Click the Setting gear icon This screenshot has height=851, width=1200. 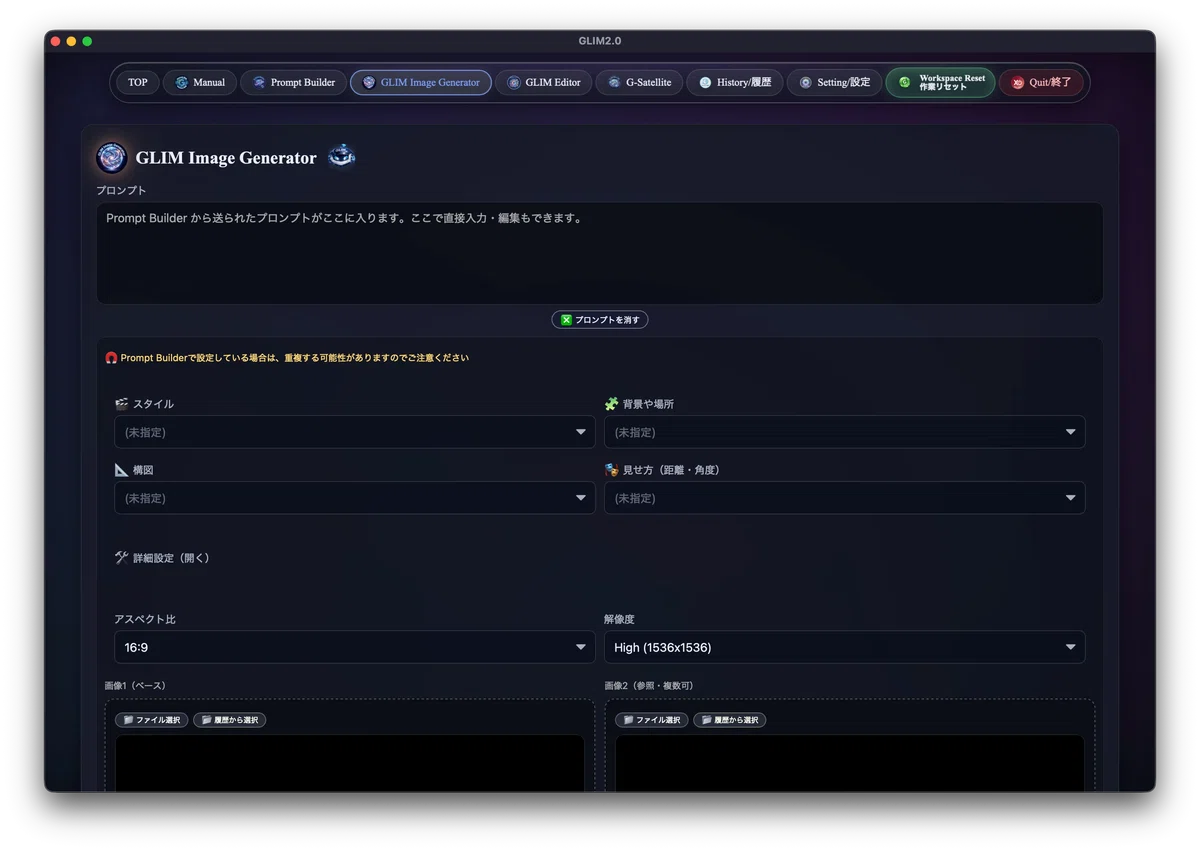tap(806, 82)
